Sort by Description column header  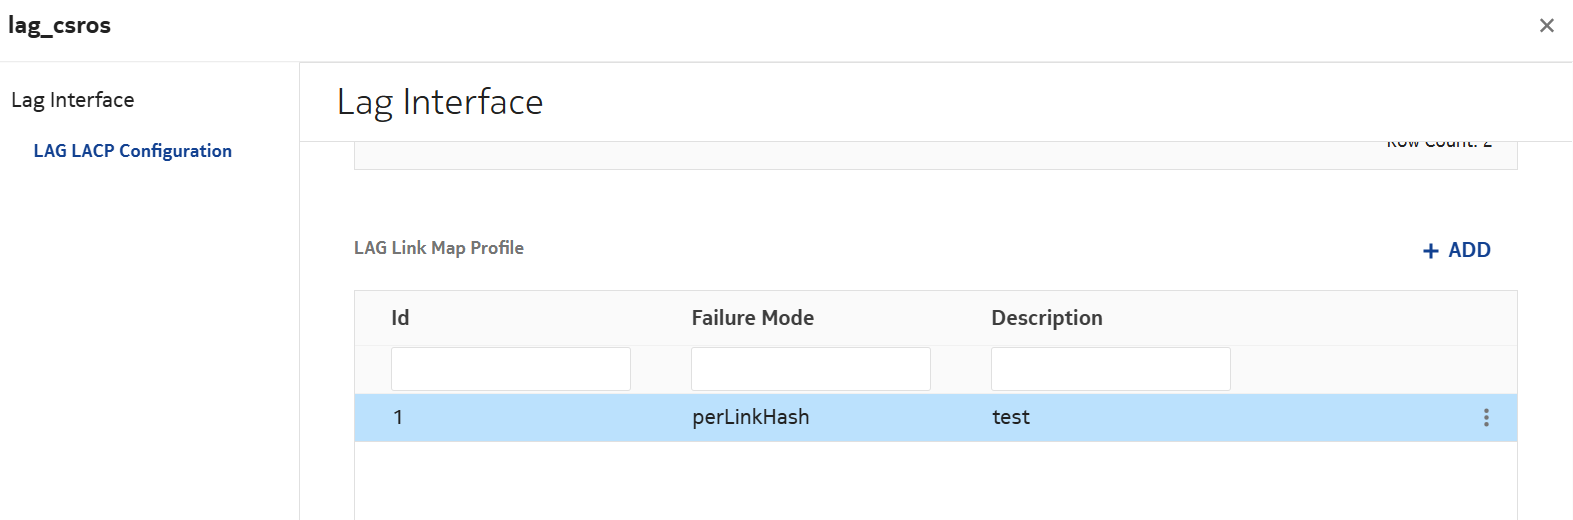(x=1046, y=318)
